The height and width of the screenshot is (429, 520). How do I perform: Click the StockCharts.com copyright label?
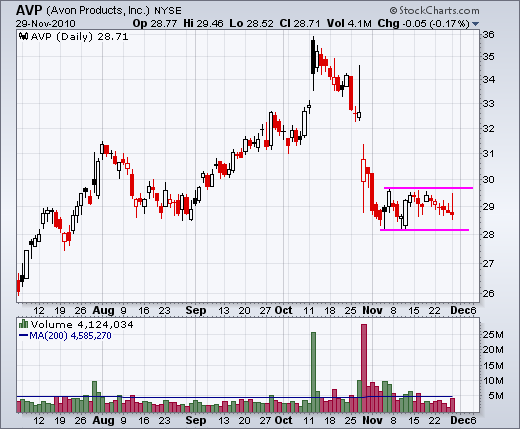(435, 11)
